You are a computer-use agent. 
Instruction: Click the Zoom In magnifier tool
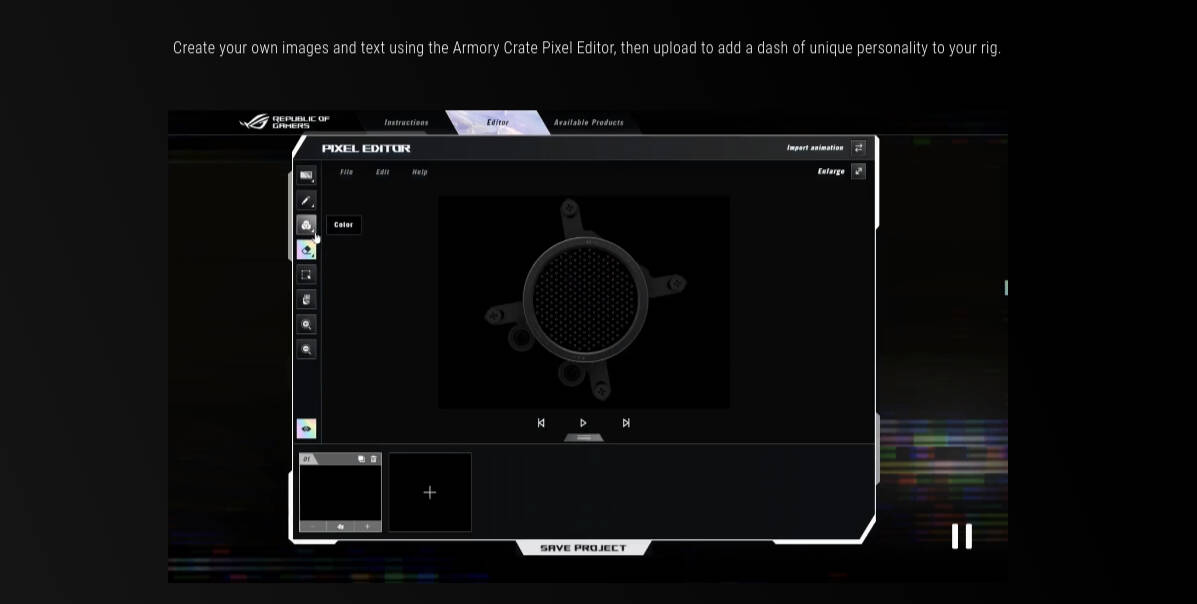pyautogui.click(x=306, y=325)
